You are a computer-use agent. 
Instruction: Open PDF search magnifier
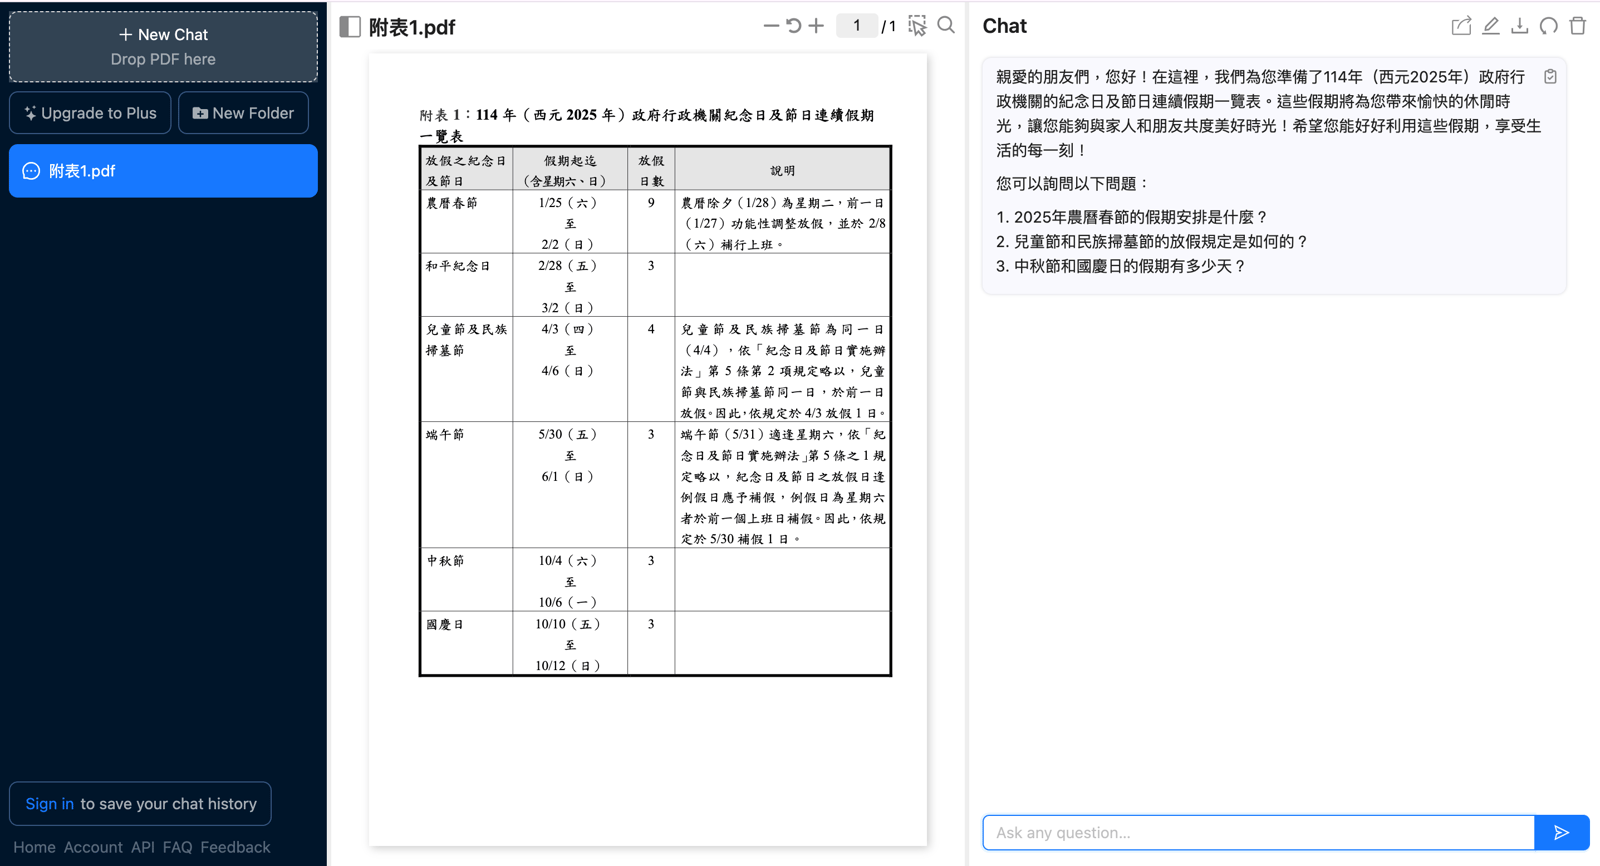pyautogui.click(x=946, y=26)
